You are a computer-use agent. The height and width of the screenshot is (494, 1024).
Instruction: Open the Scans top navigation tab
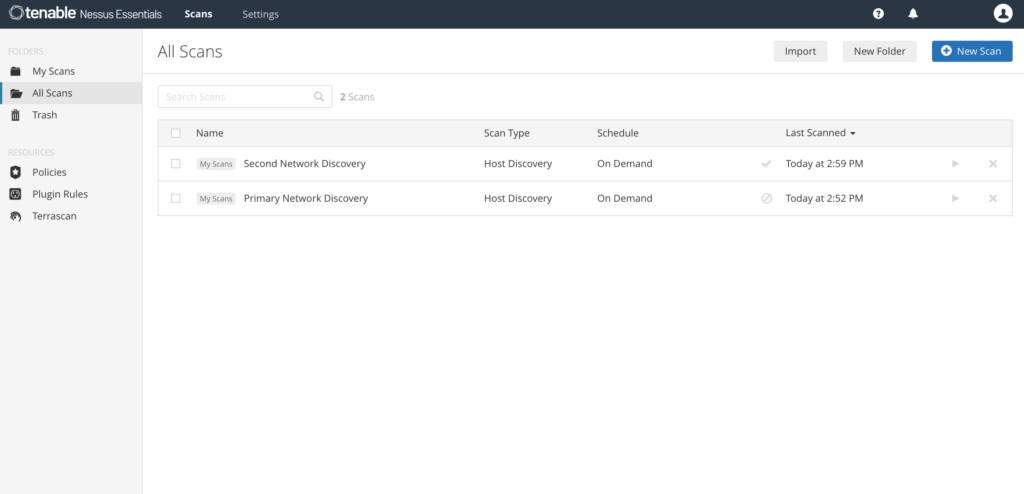199,14
